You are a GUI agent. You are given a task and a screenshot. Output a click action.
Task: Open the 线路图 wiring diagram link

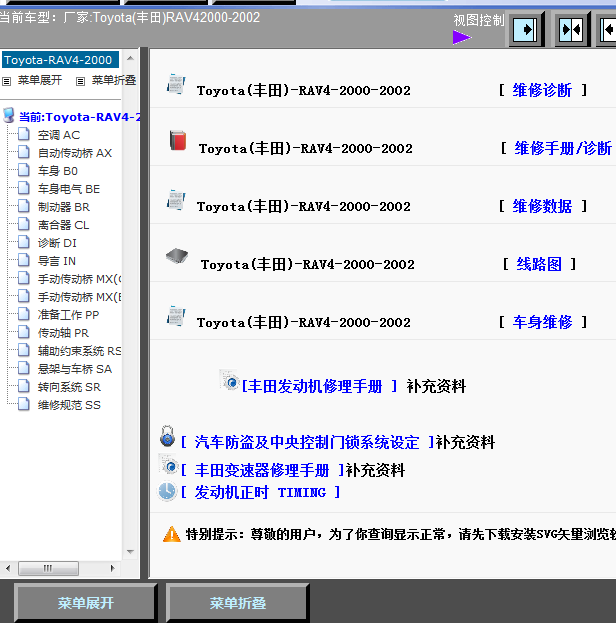point(539,264)
